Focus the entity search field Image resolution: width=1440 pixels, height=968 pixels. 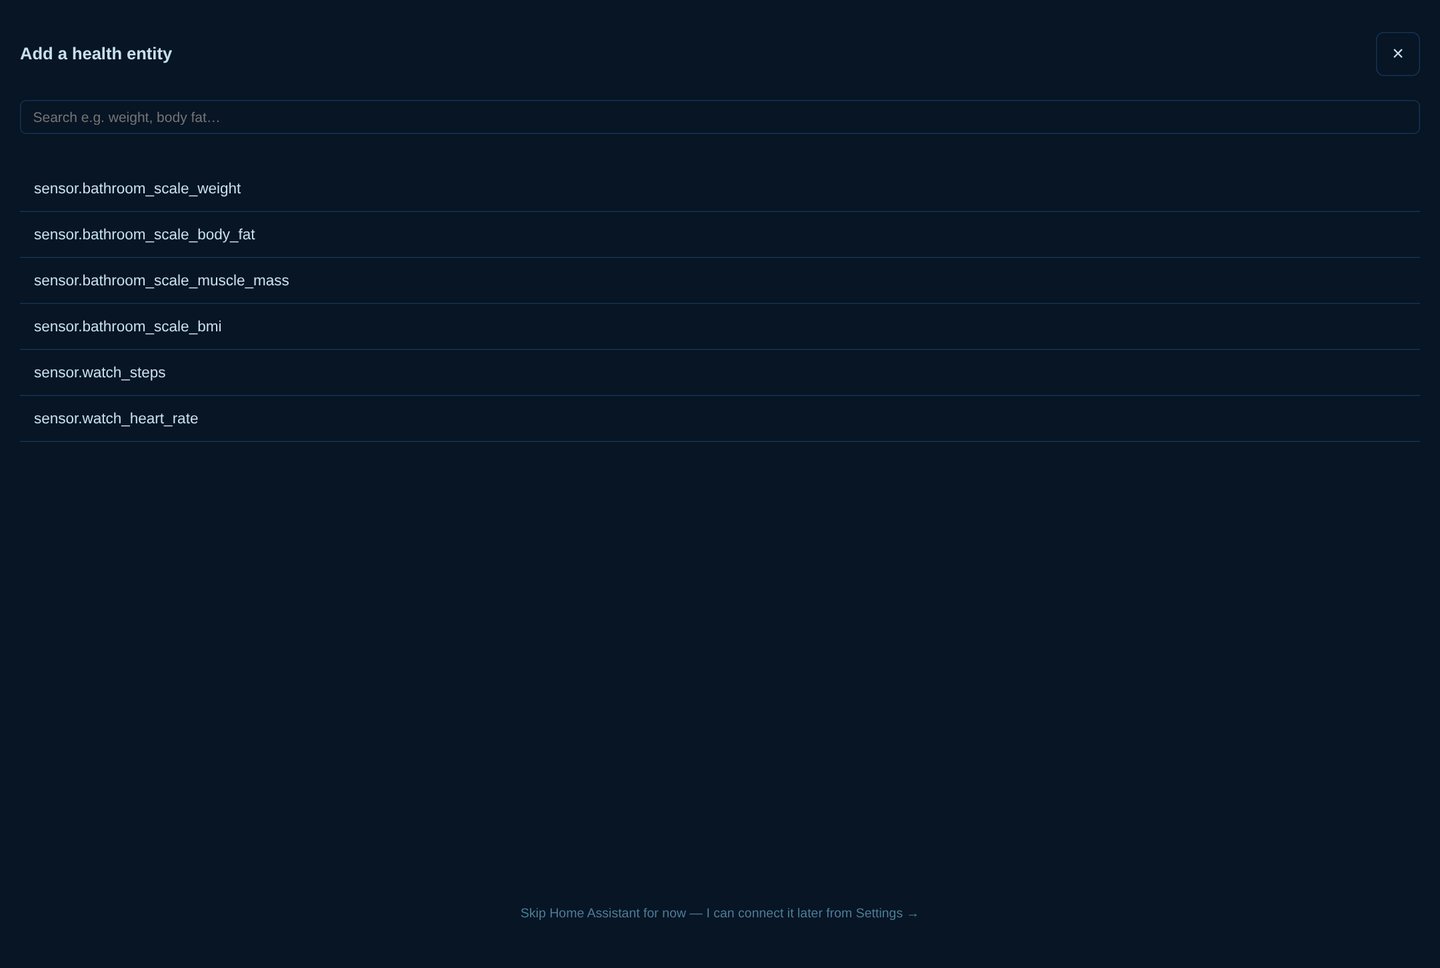[x=720, y=117]
